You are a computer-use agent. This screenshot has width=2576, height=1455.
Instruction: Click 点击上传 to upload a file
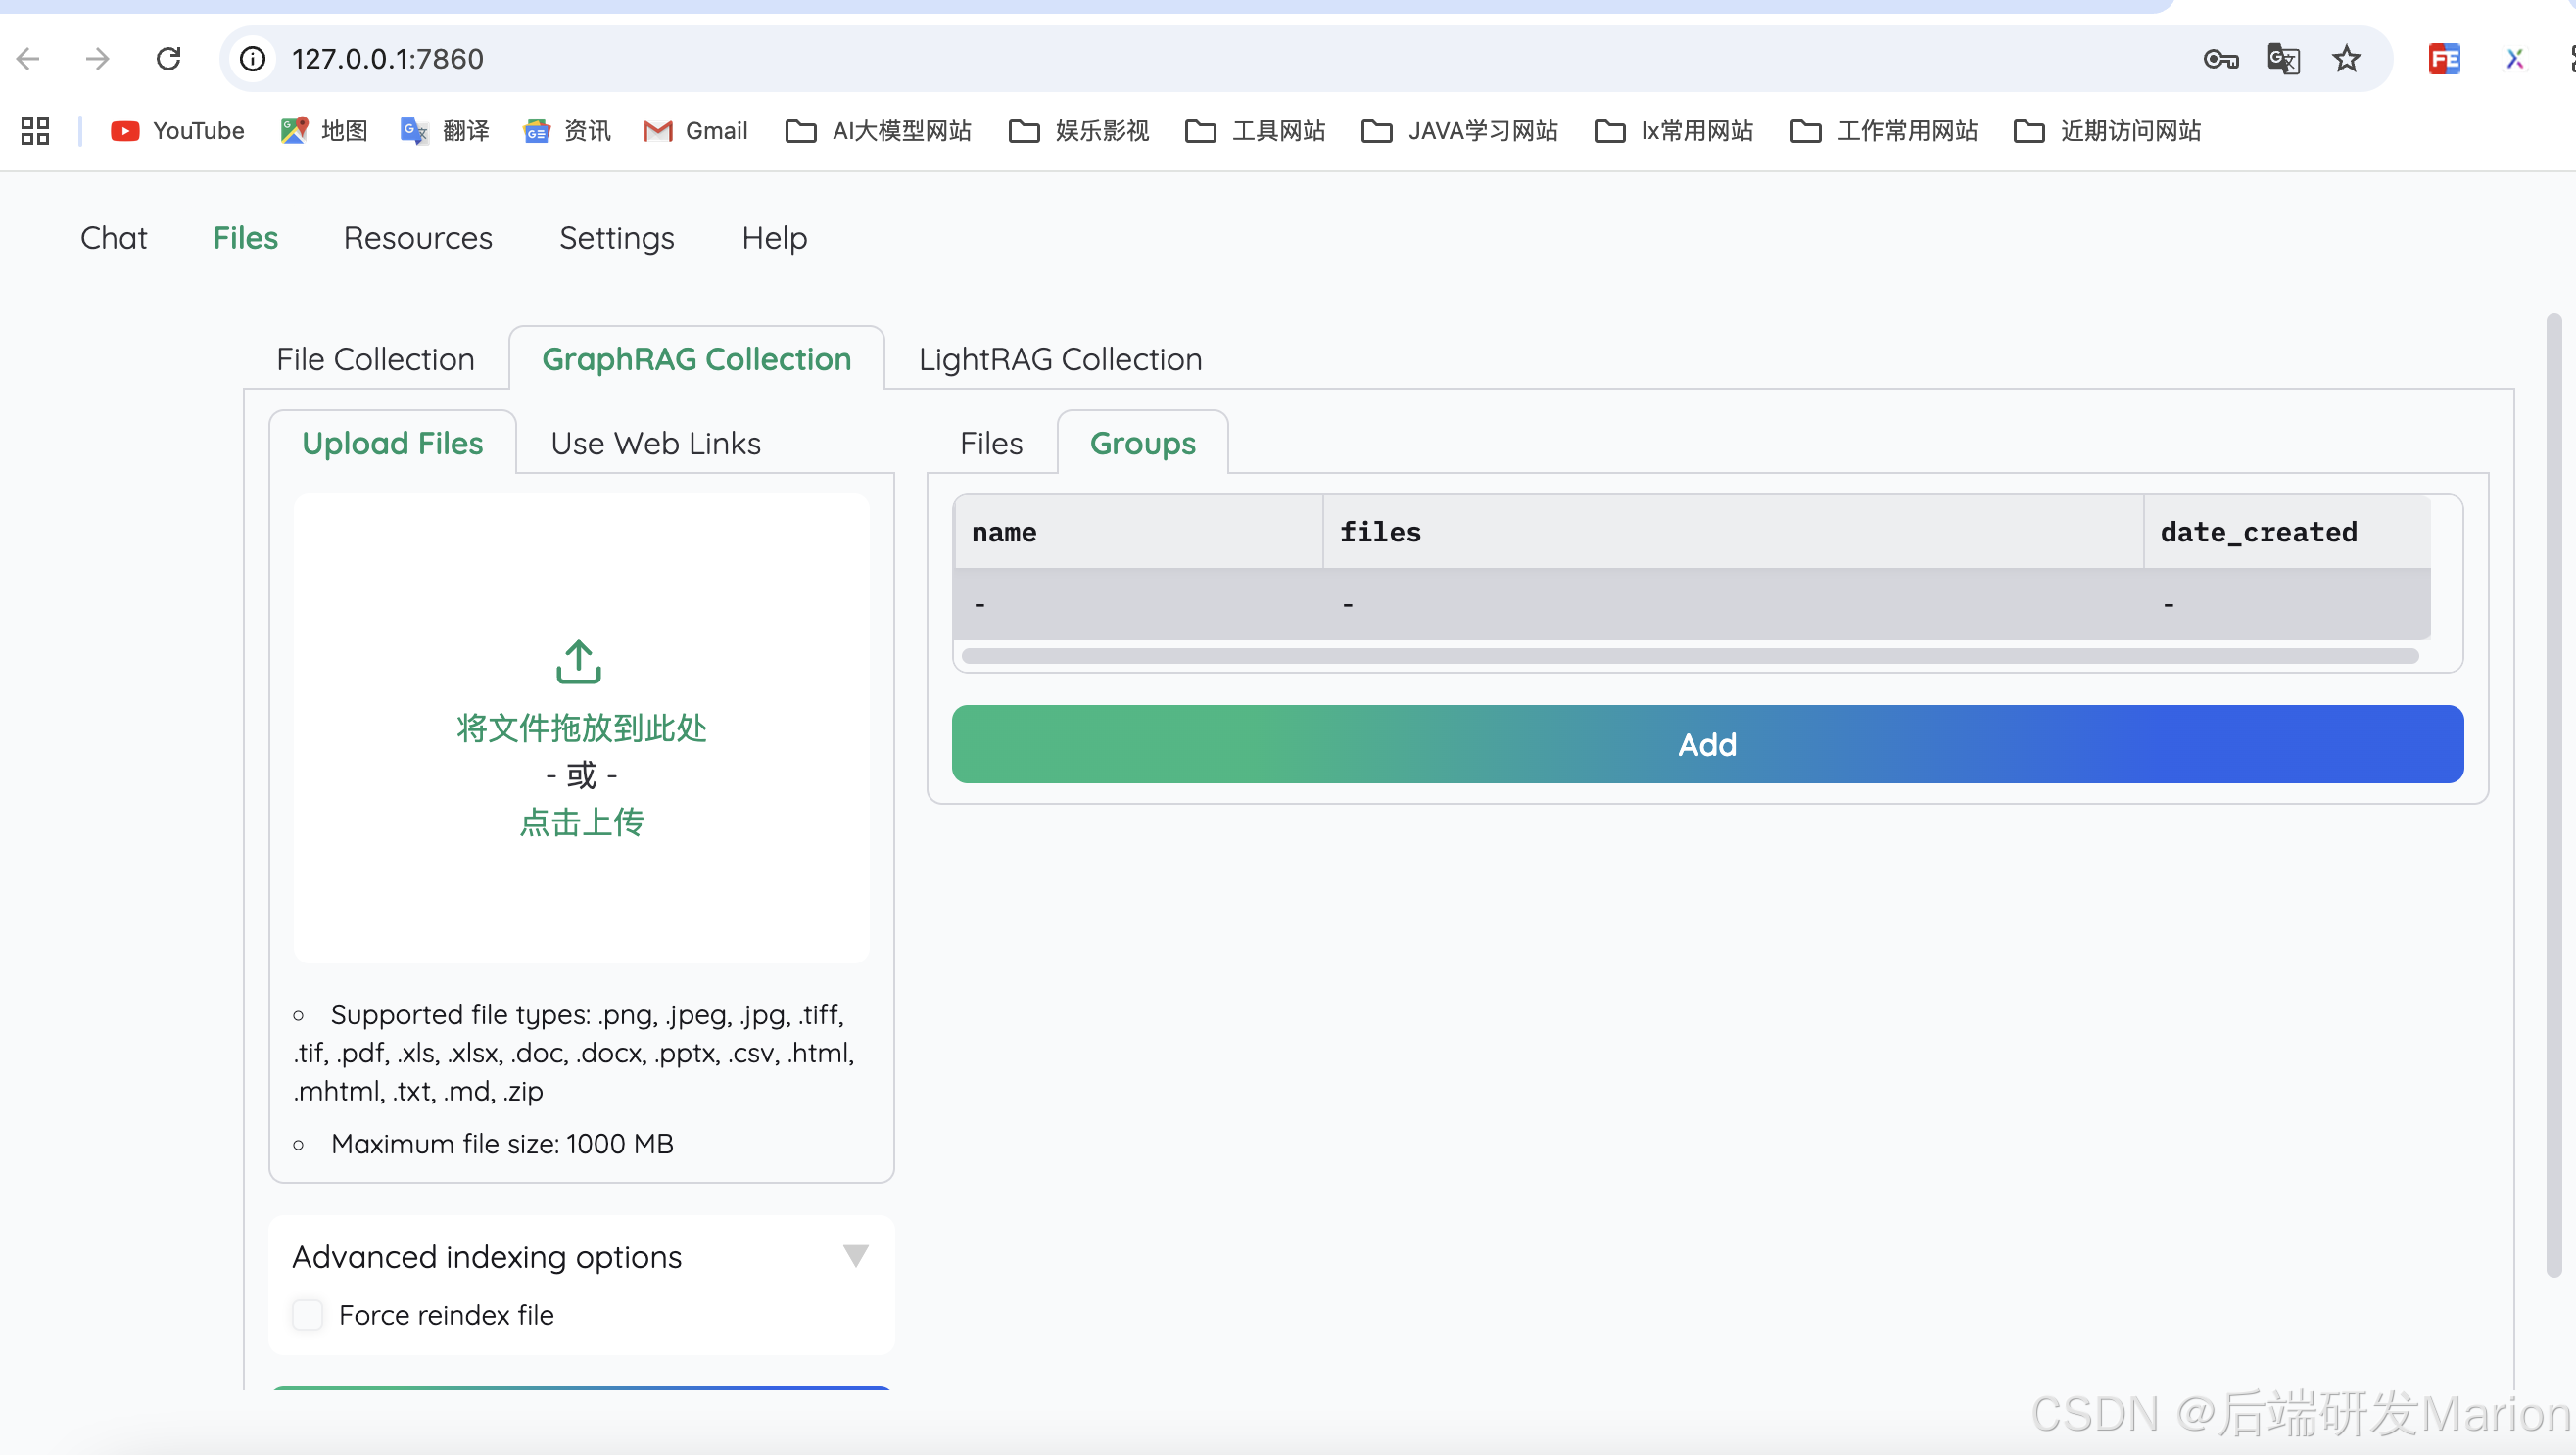tap(581, 823)
